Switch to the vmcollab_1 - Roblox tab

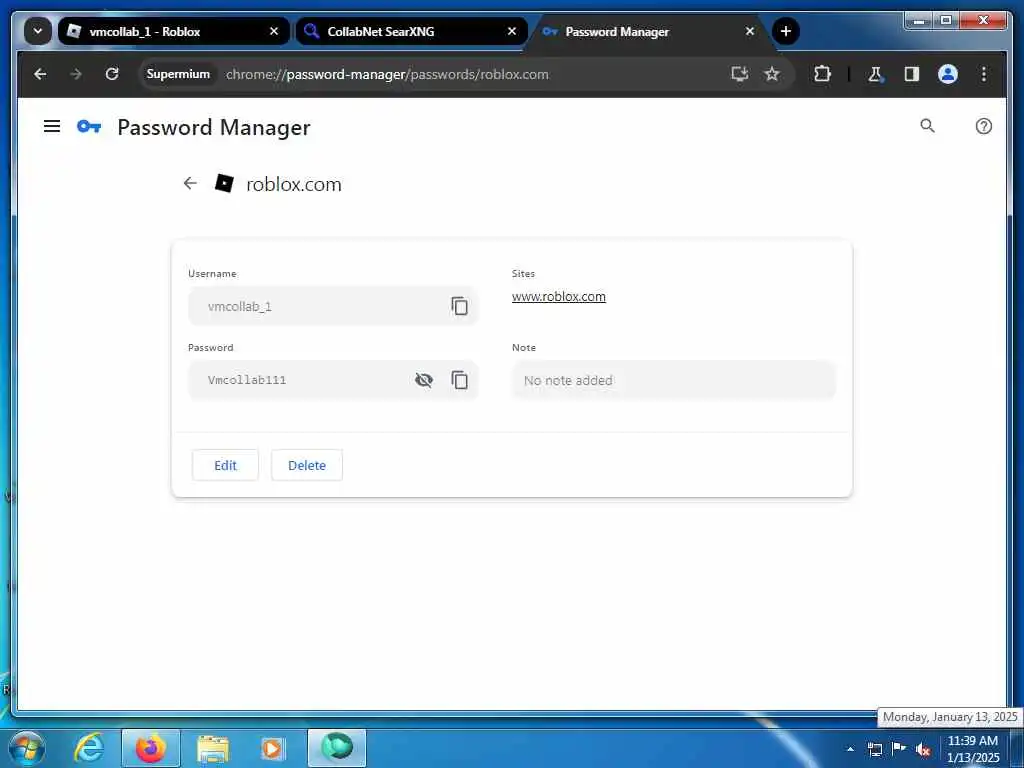174,31
